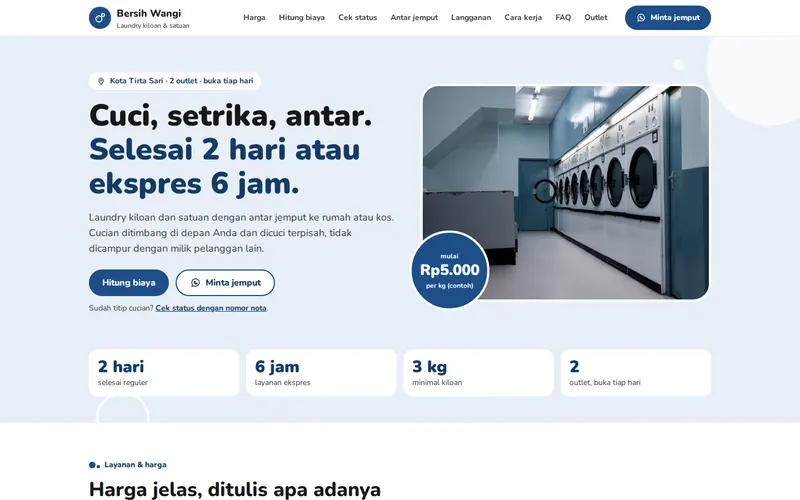Click paragraph starting Laundry kiloan dan satuan
Image resolution: width=800 pixels, height=500 pixels.
[x=241, y=233]
